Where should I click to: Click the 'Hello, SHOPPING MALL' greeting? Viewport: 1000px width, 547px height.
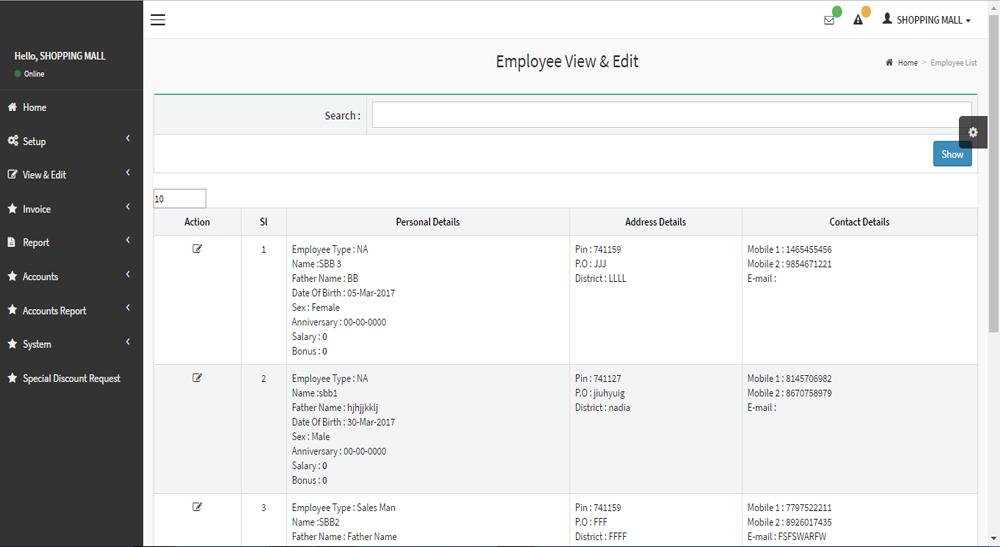click(60, 56)
